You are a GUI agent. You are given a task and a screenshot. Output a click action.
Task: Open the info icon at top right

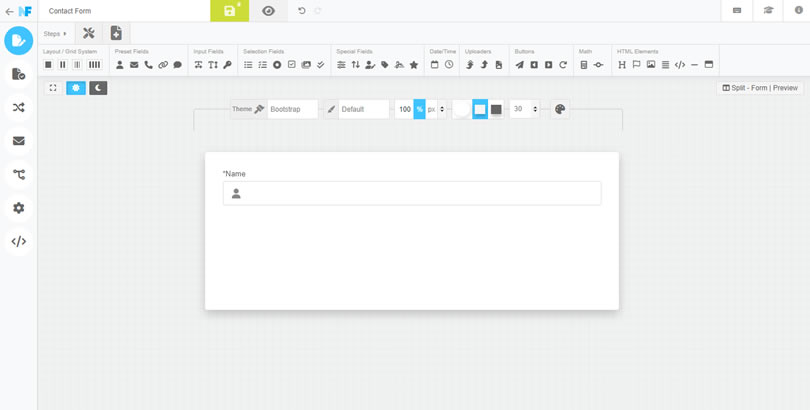tap(799, 11)
